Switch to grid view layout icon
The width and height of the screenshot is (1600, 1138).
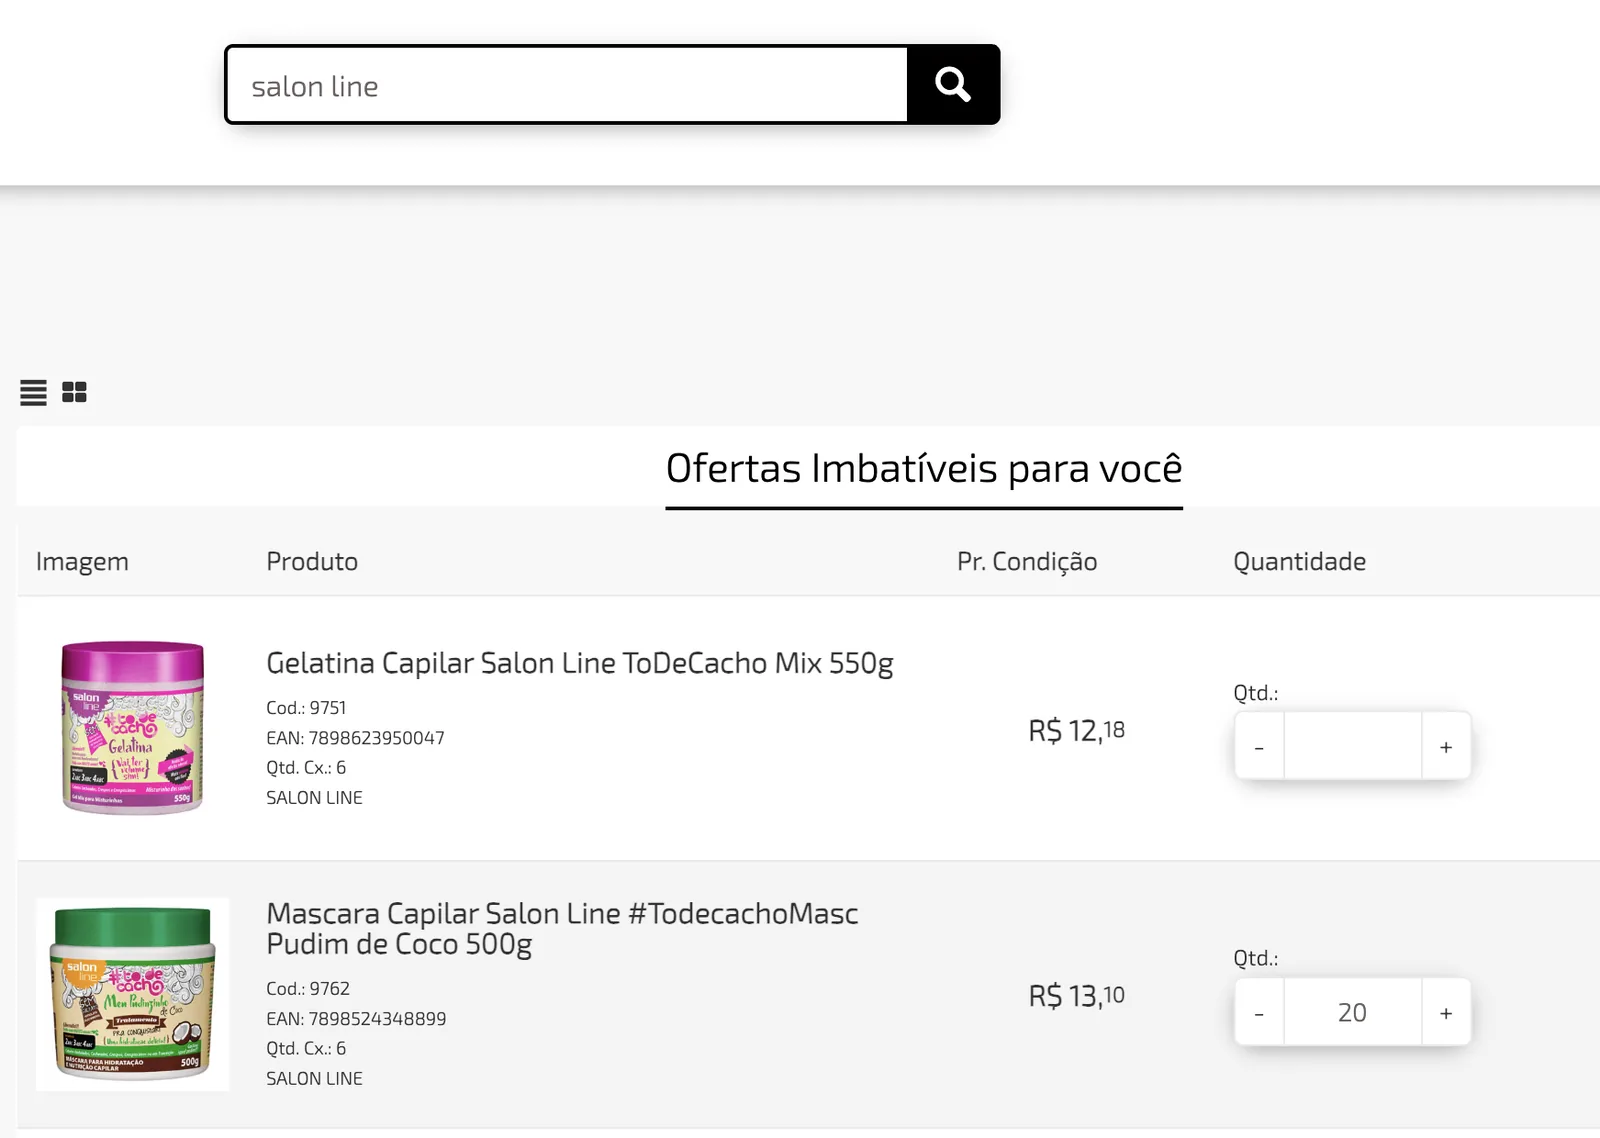click(74, 392)
